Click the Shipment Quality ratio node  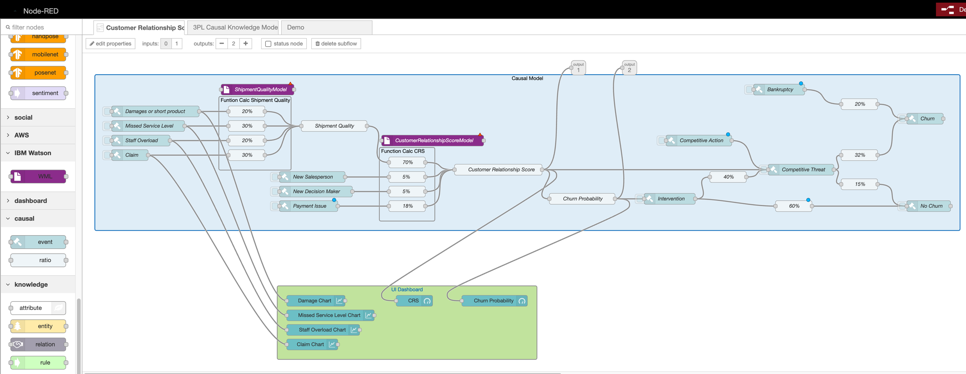[334, 126]
